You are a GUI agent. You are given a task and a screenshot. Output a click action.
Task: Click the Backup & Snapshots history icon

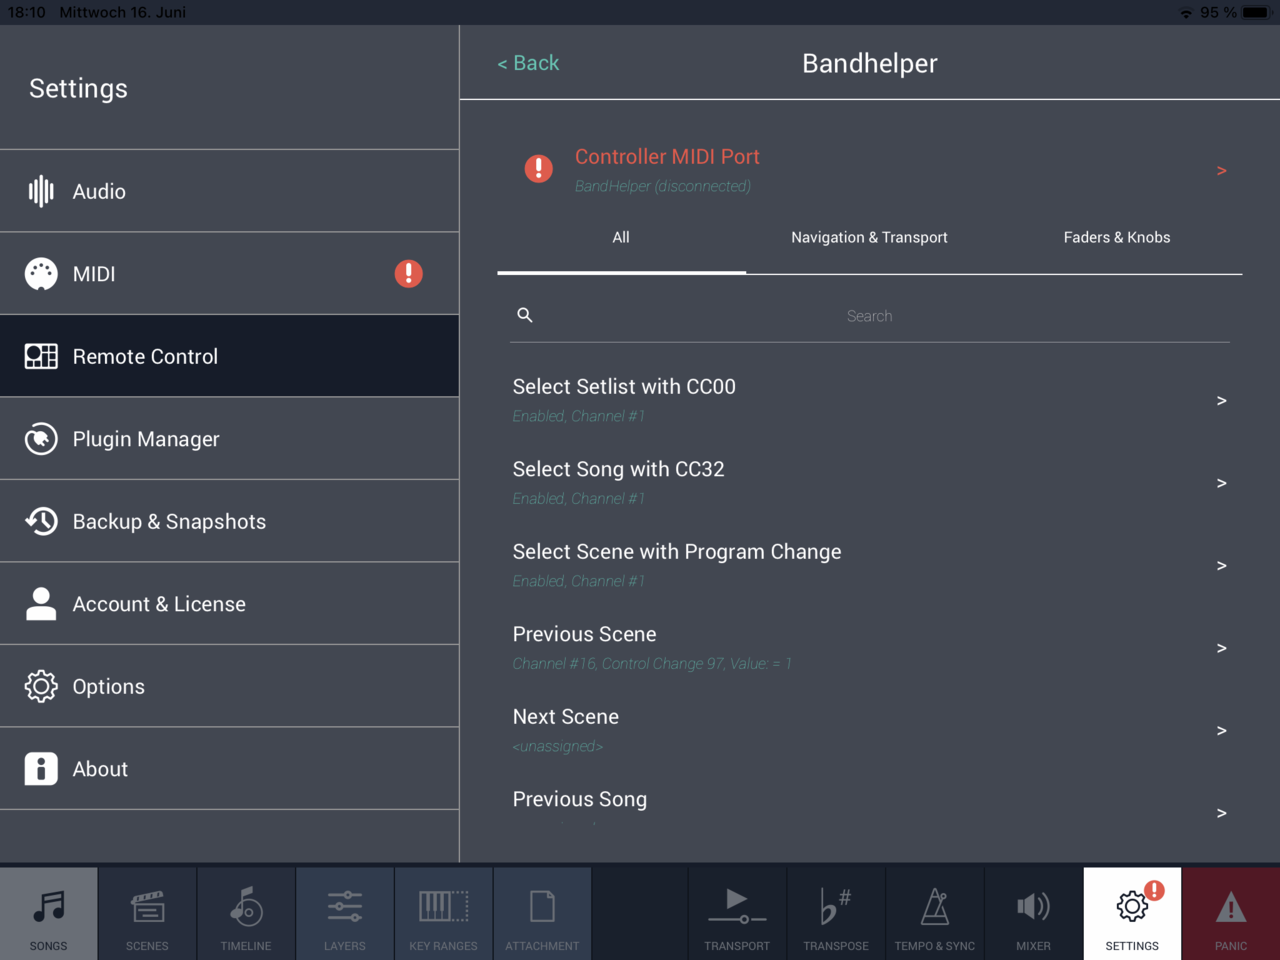[41, 521]
